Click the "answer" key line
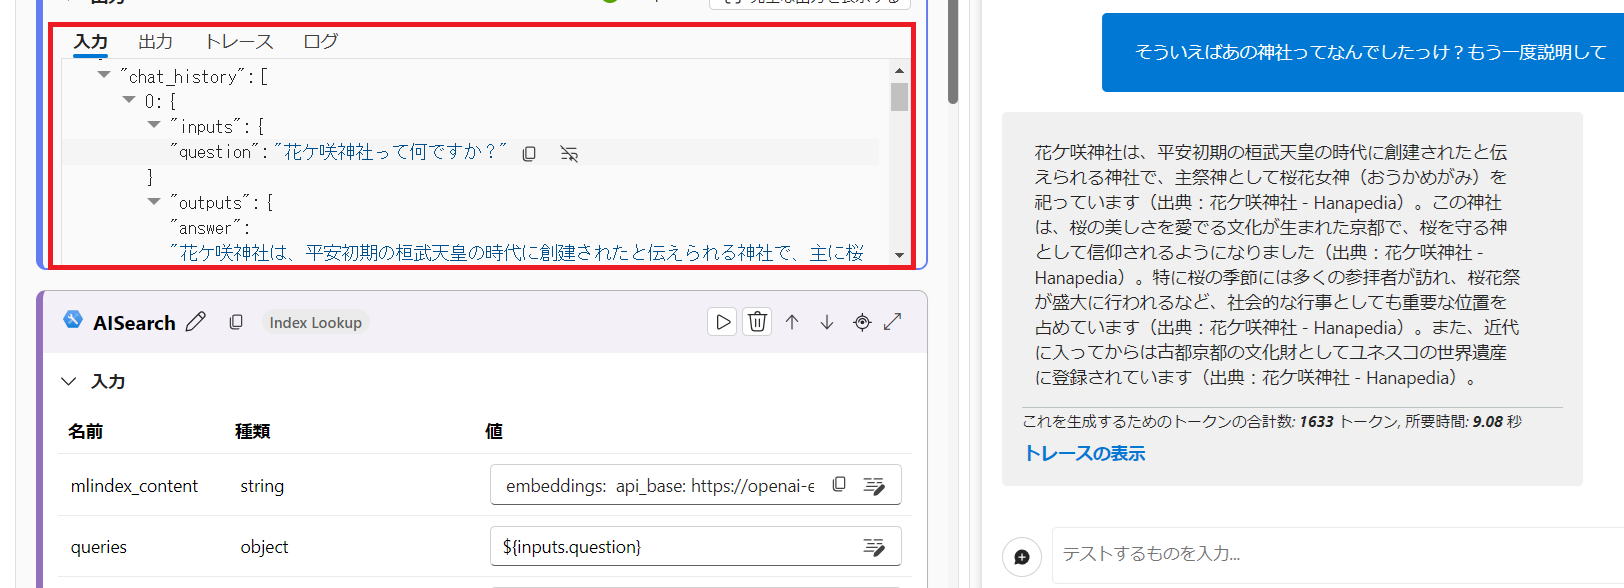The height and width of the screenshot is (588, 1624). click(x=210, y=228)
